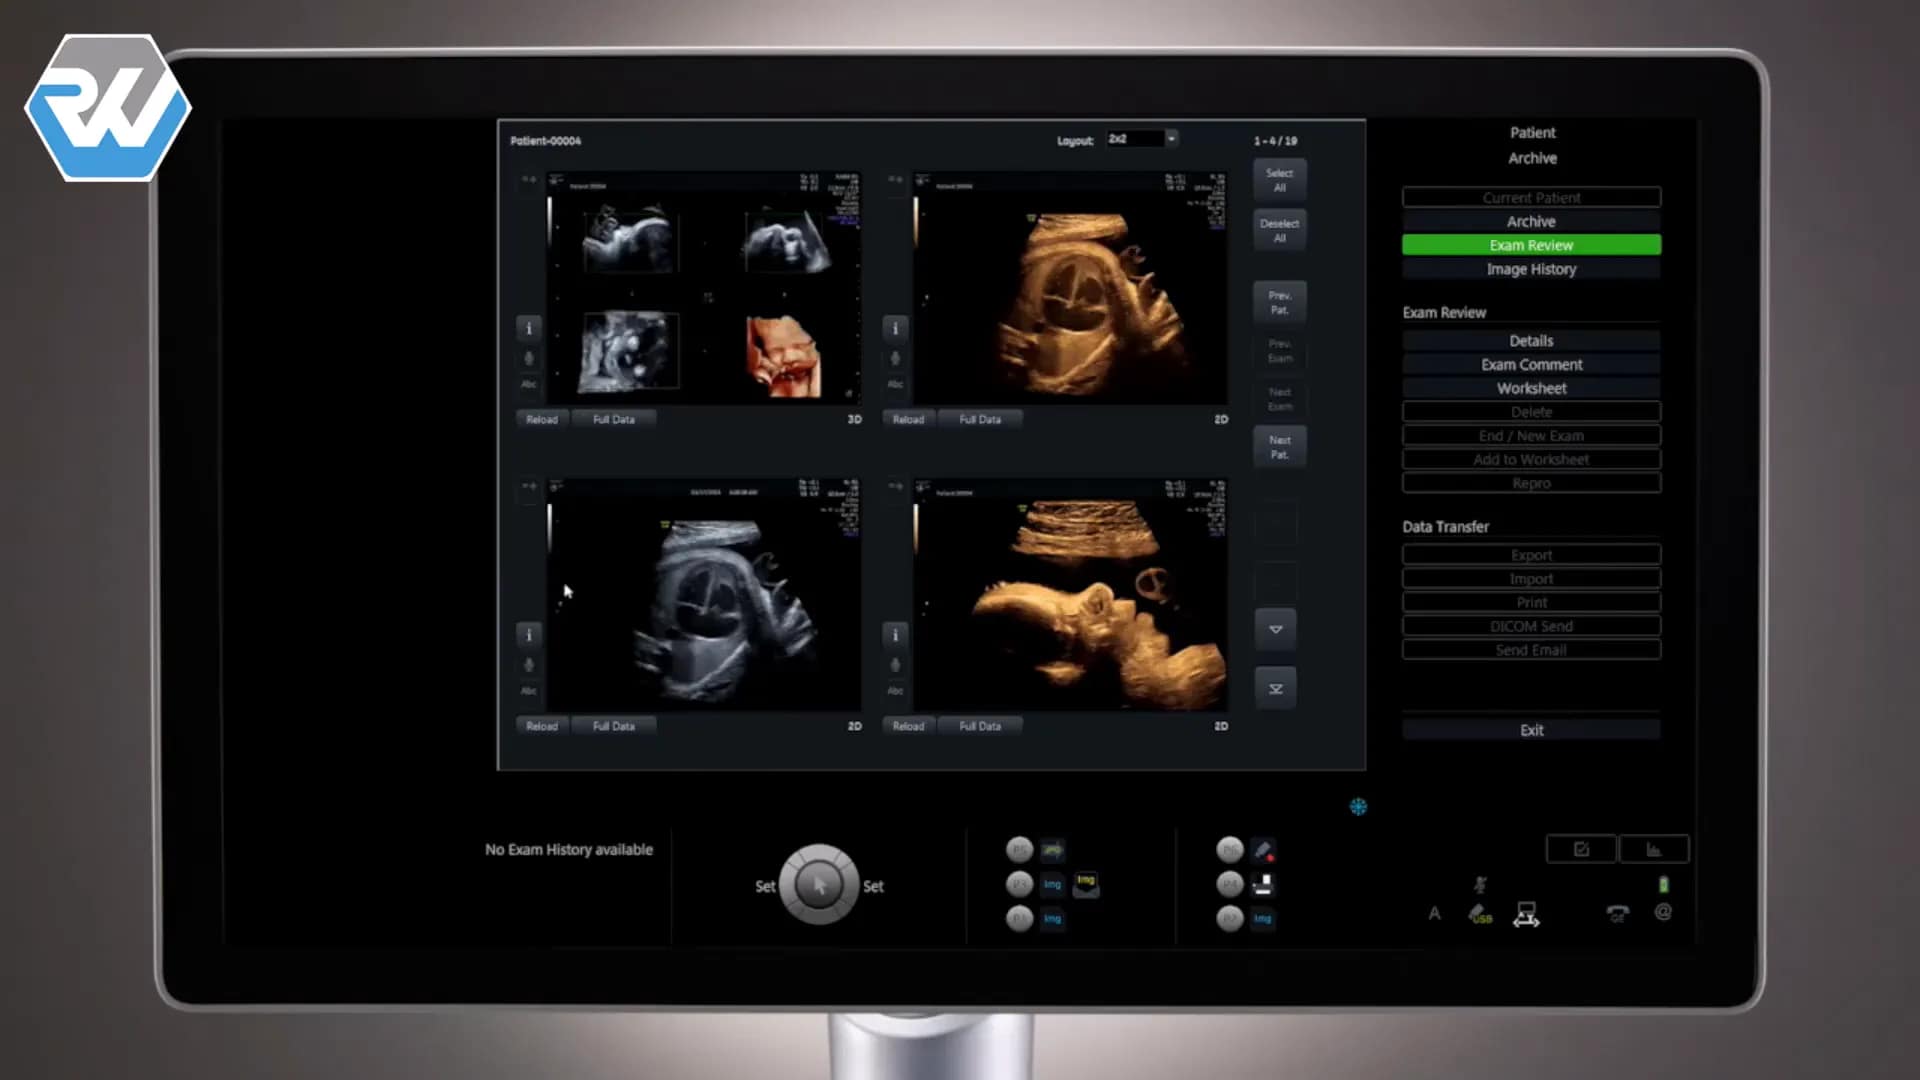Click the page-down arrow in the gallery
Viewport: 1920px width, 1080px height.
[x=1276, y=629]
